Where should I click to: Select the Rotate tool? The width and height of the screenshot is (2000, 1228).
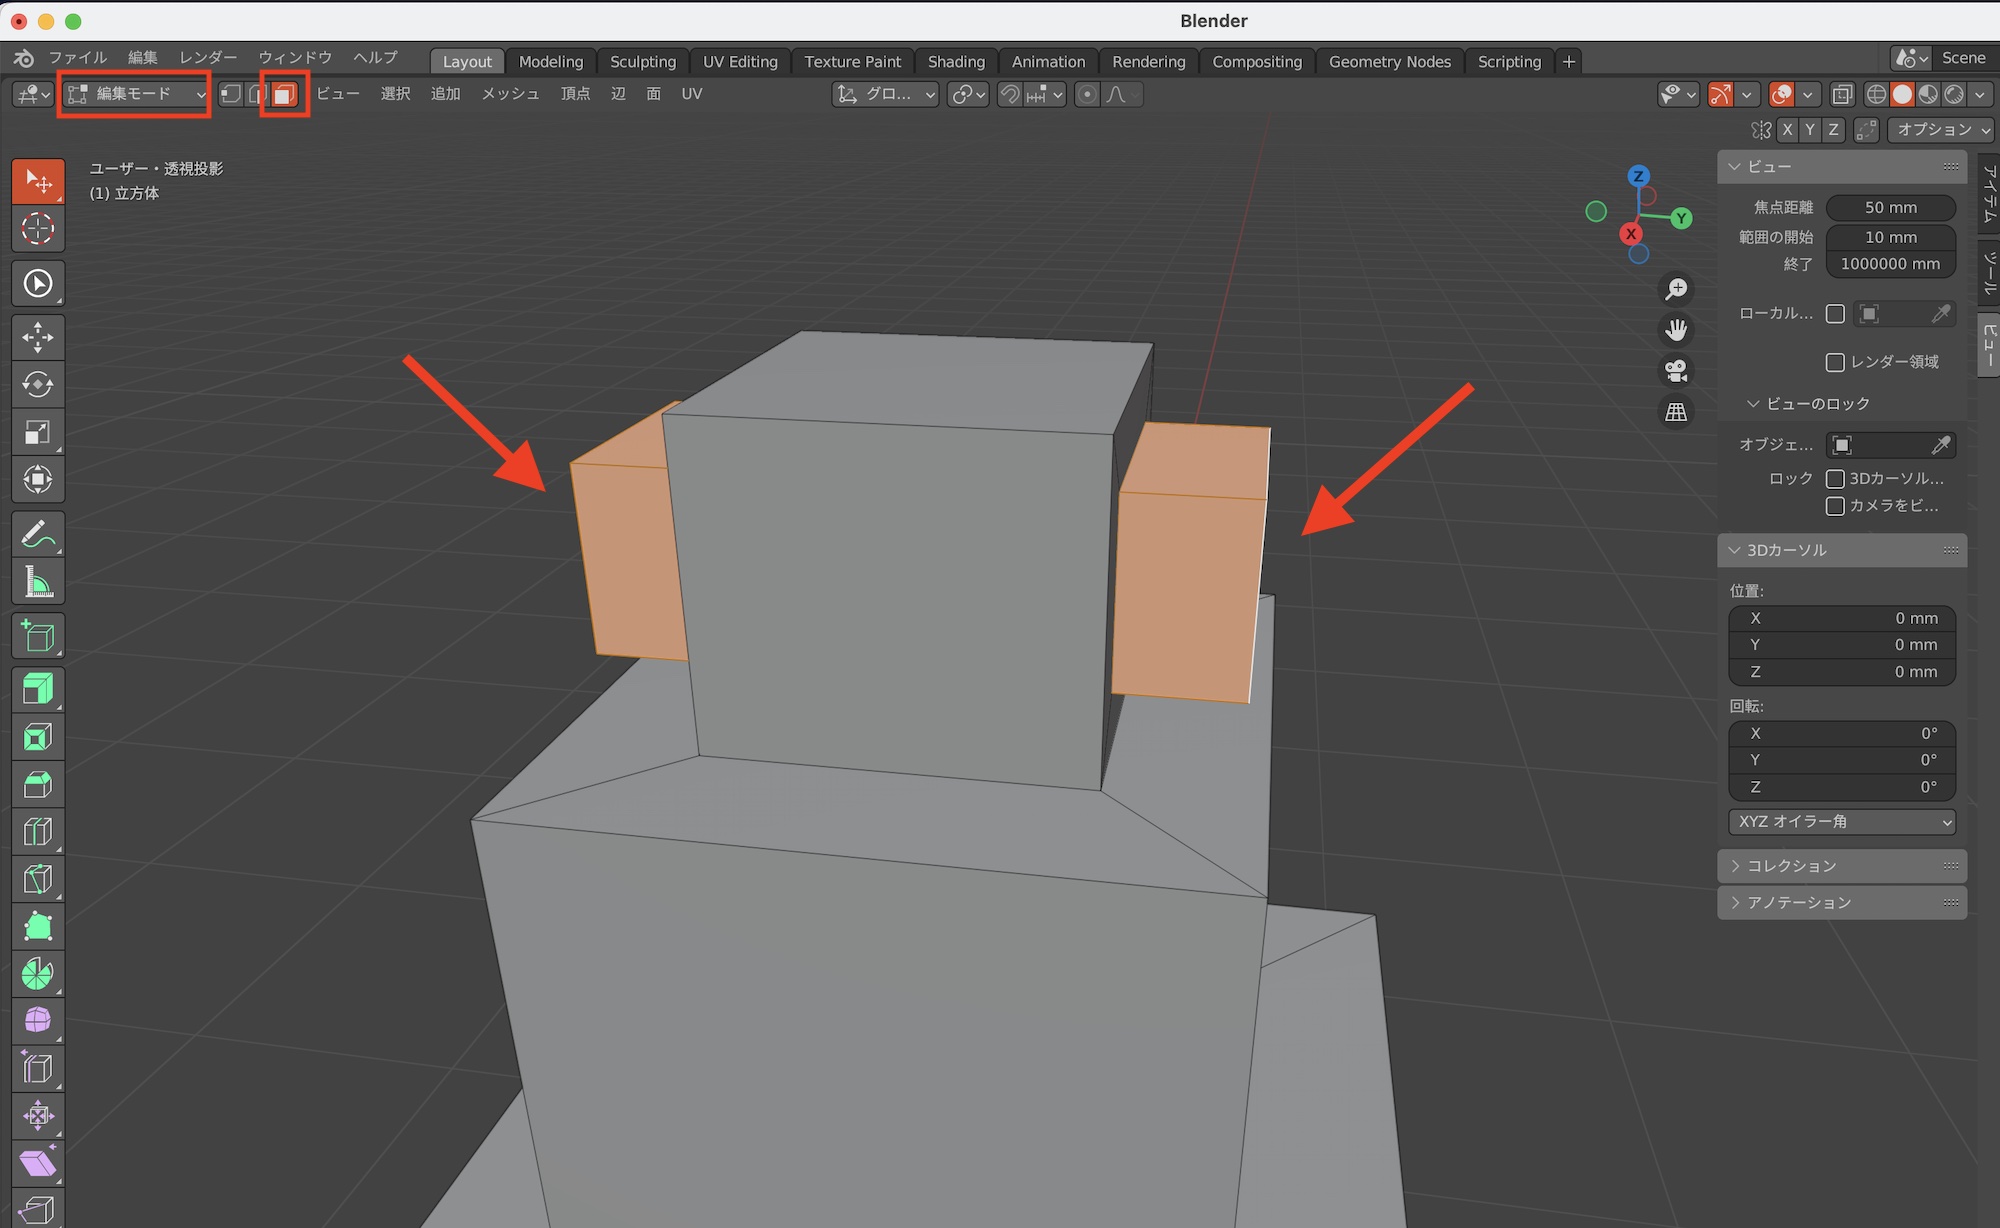pos(38,385)
